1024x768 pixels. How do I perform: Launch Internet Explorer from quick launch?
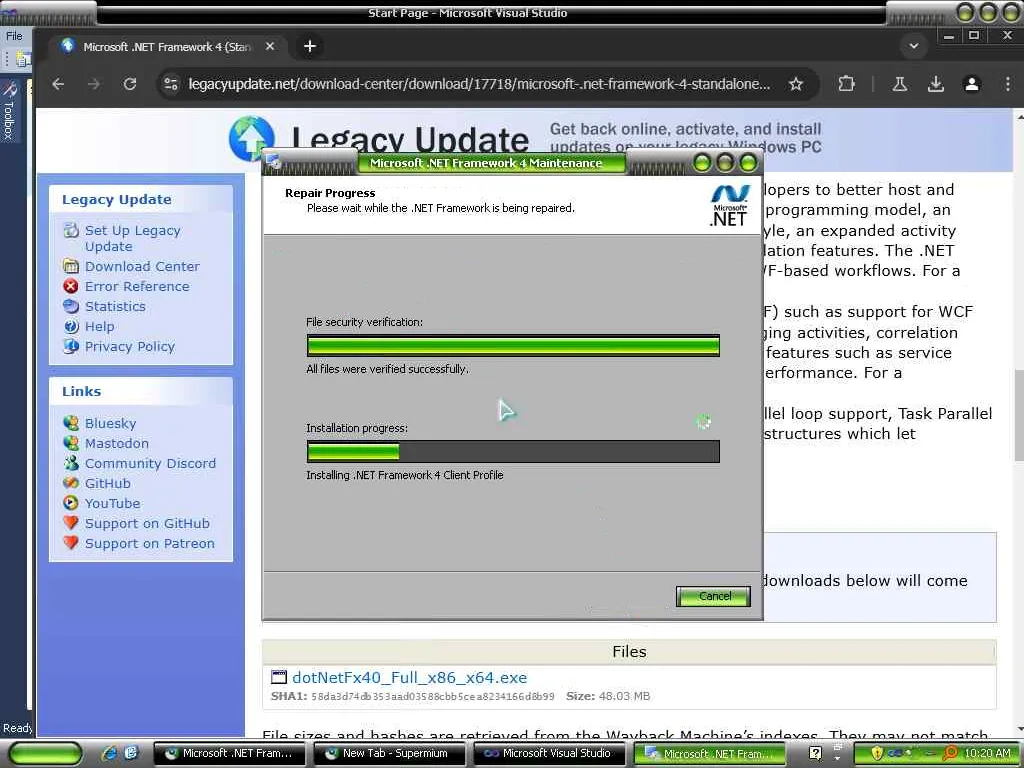109,754
